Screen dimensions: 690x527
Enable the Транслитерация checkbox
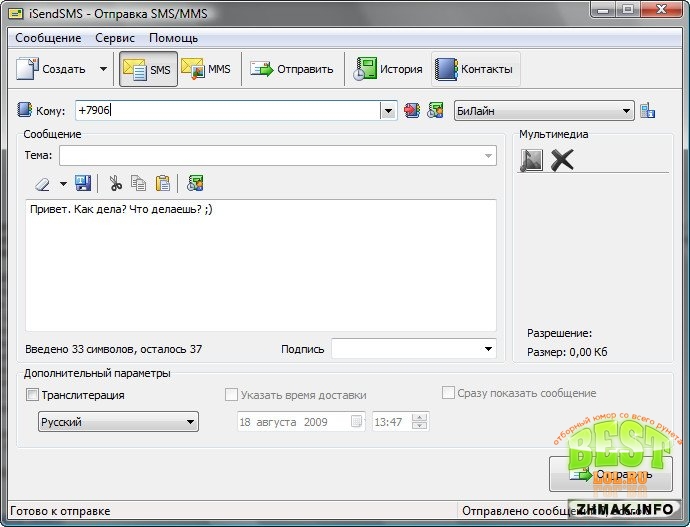coord(32,395)
